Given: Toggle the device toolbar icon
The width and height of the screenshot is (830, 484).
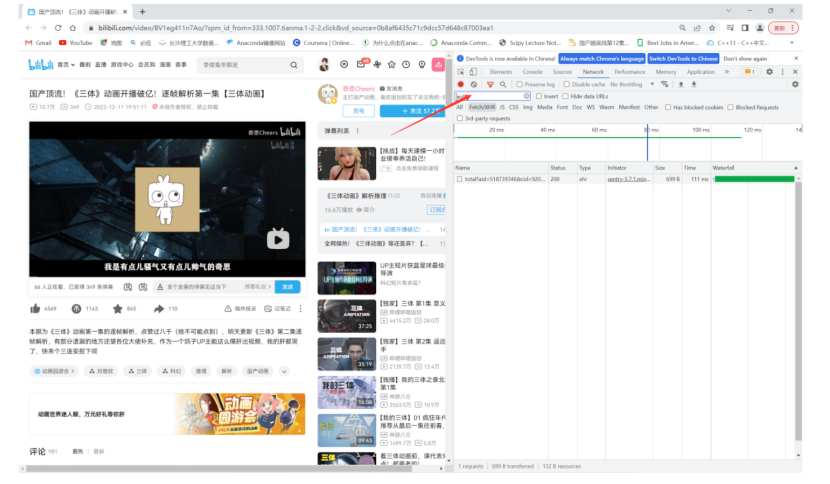Looking at the screenshot, I should pyautogui.click(x=473, y=71).
